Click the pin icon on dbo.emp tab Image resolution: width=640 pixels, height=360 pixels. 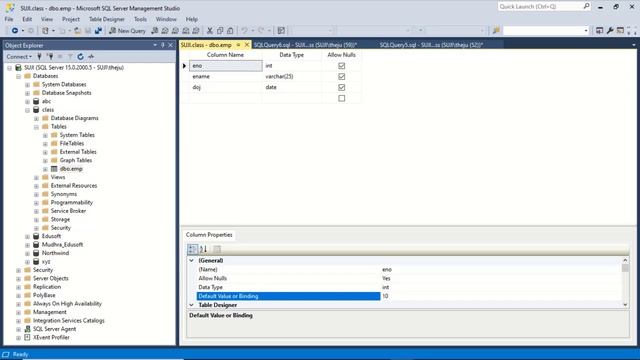(x=238, y=45)
